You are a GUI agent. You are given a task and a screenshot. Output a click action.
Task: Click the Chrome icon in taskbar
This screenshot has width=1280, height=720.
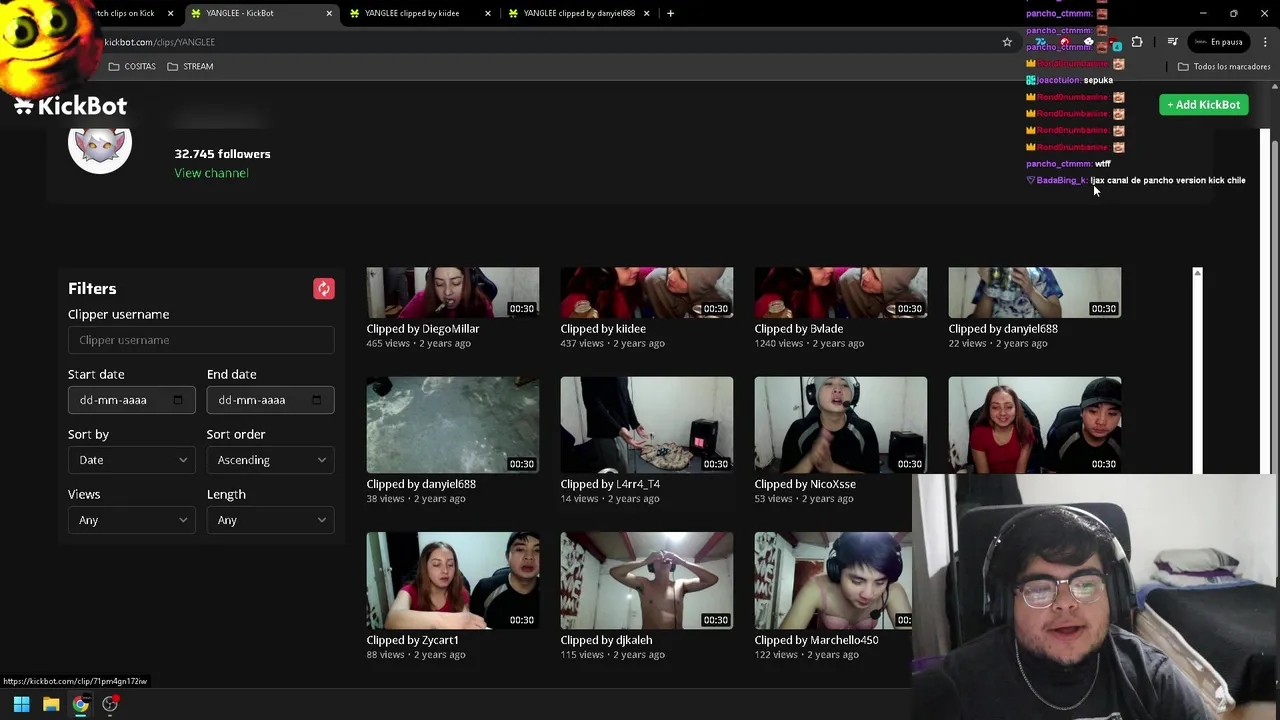click(x=80, y=704)
